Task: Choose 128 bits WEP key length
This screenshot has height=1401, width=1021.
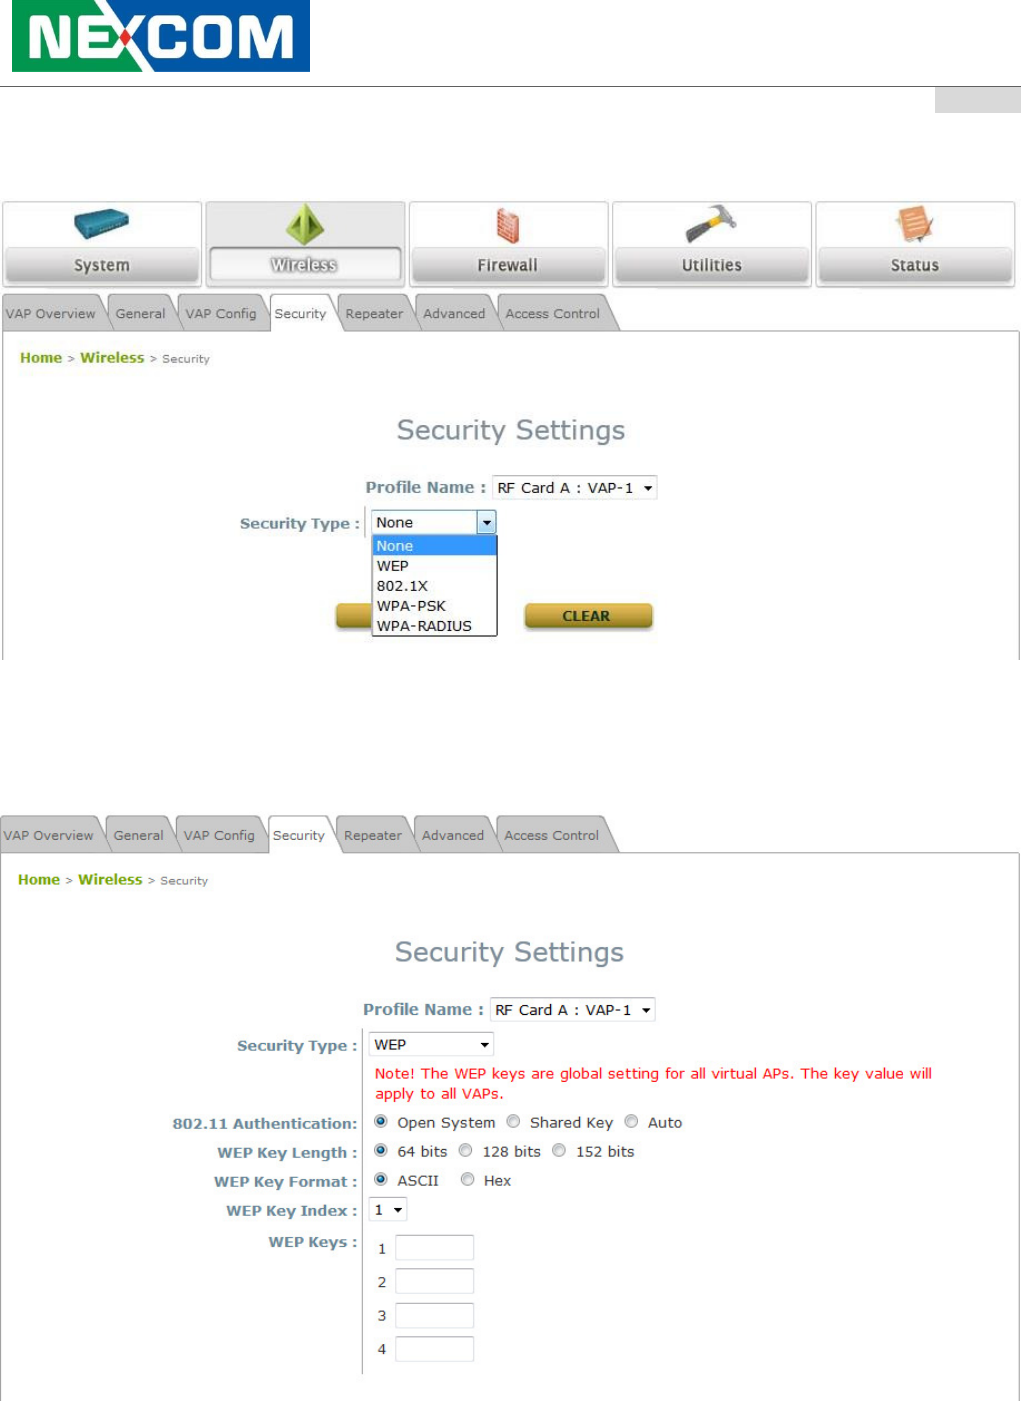Action: click(466, 1151)
